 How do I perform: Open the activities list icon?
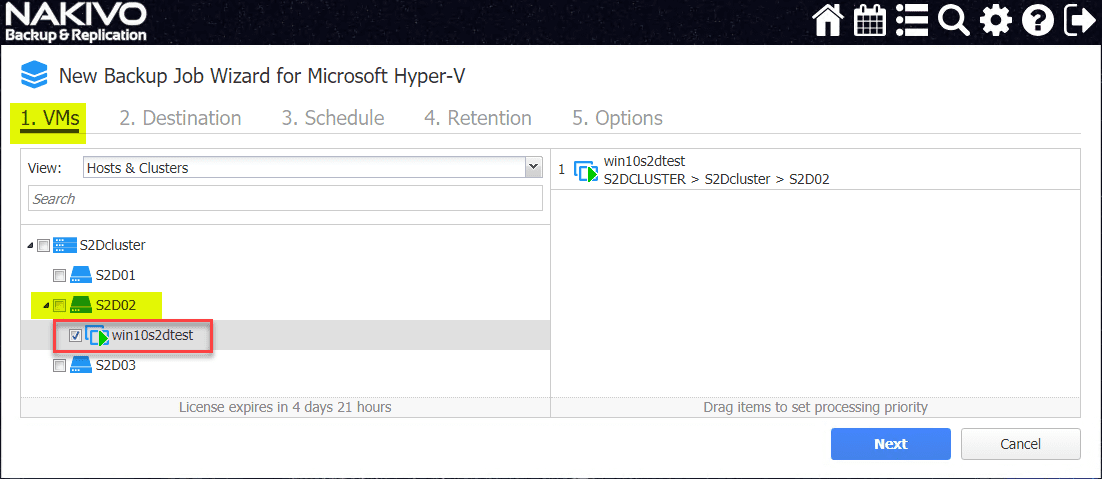click(911, 21)
